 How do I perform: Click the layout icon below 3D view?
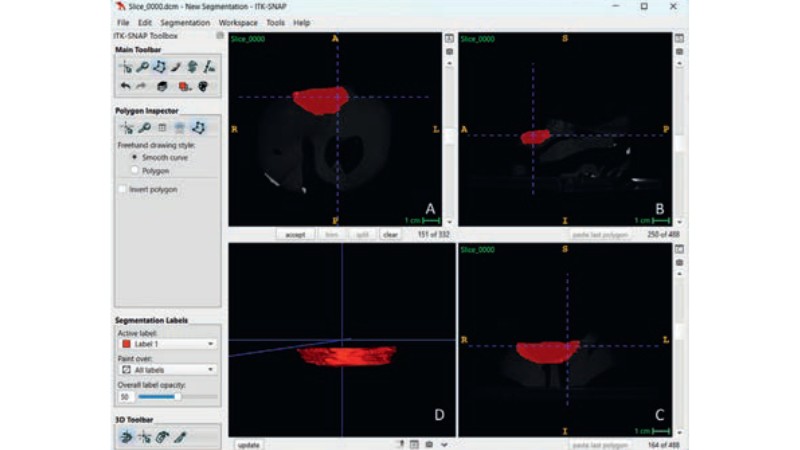click(x=414, y=445)
